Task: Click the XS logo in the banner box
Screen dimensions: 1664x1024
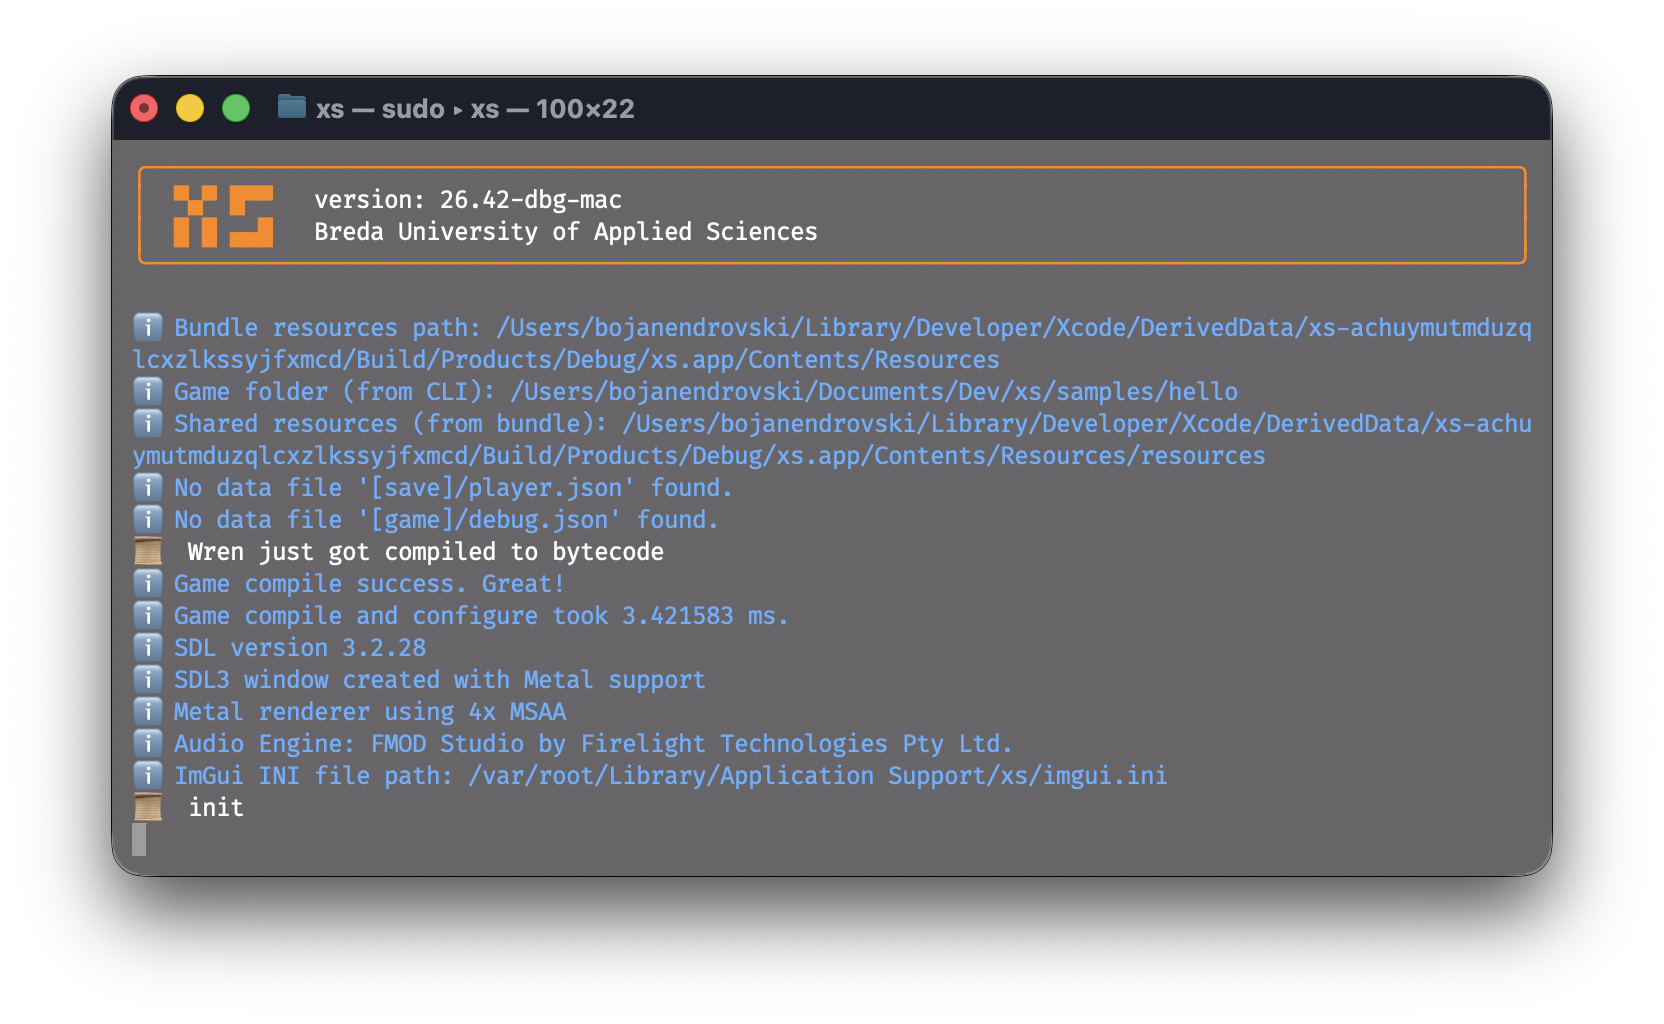Action: point(224,215)
